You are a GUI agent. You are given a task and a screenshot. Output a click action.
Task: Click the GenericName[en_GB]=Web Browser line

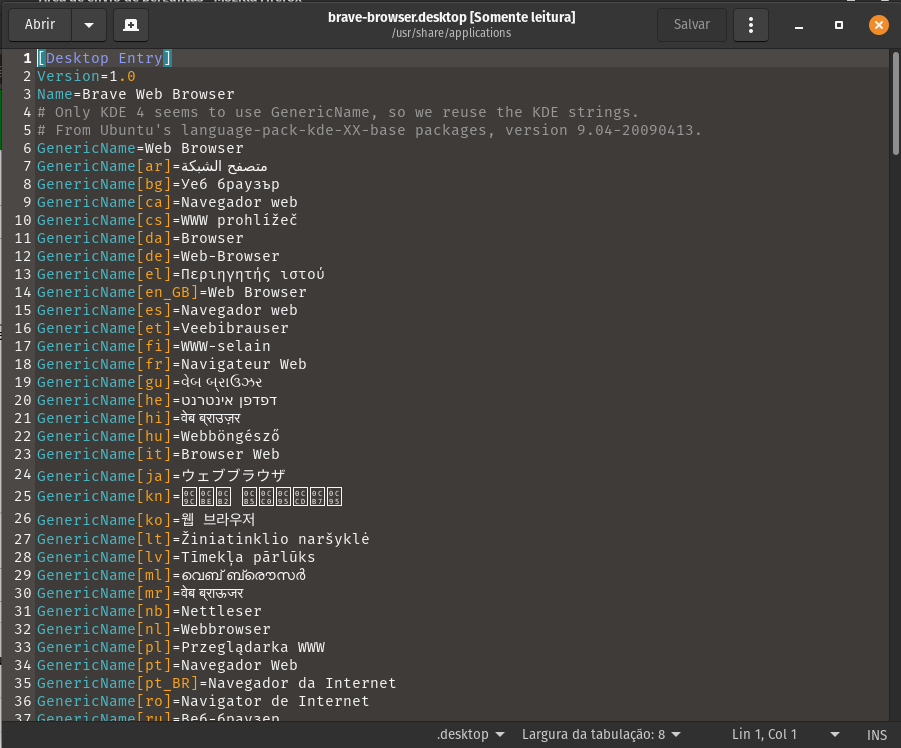[172, 292]
